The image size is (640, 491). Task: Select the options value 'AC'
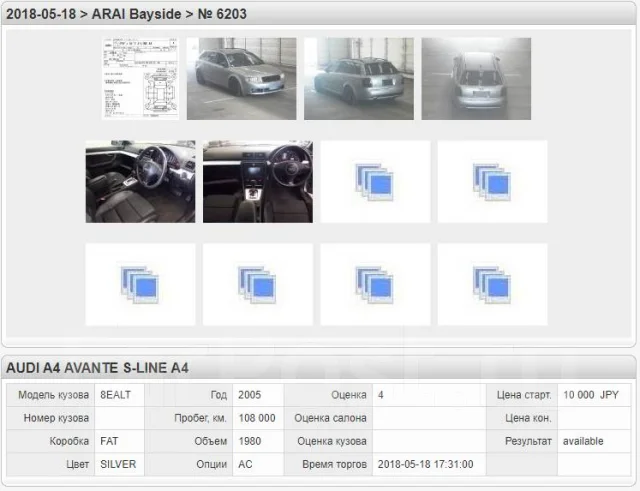tap(245, 464)
